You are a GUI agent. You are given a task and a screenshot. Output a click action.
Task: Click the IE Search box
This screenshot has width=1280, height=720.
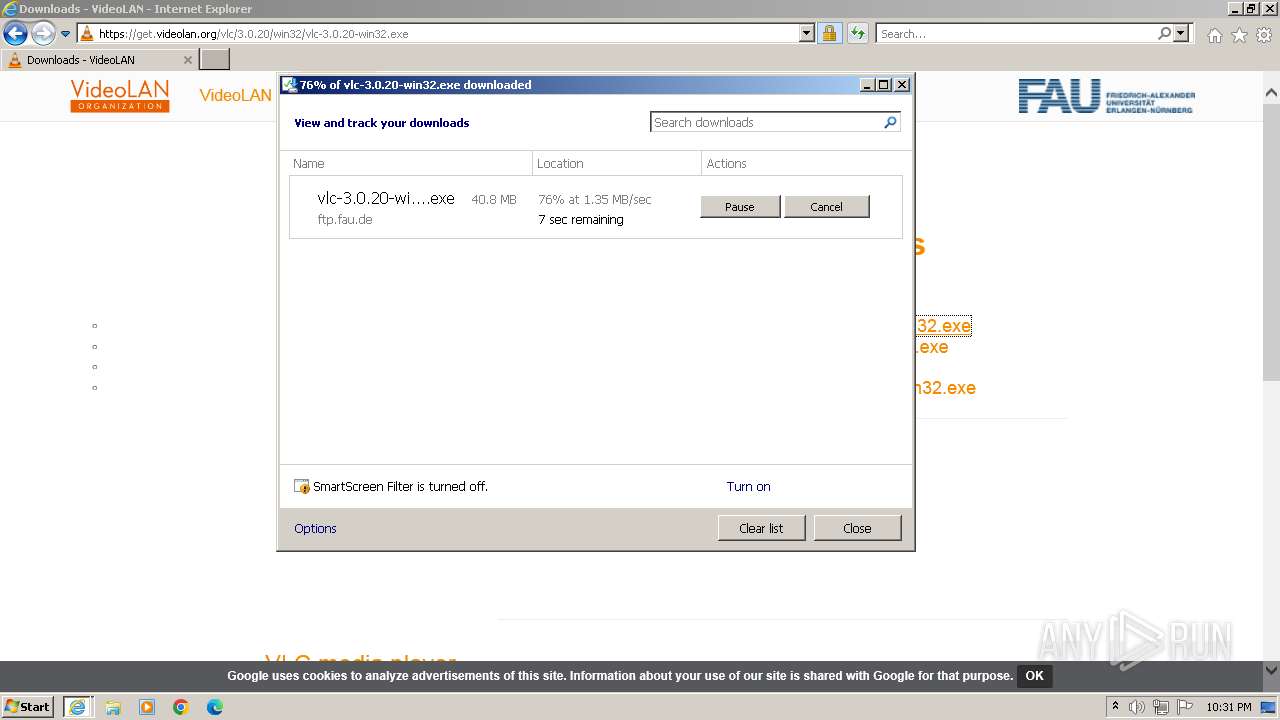(x=1016, y=34)
